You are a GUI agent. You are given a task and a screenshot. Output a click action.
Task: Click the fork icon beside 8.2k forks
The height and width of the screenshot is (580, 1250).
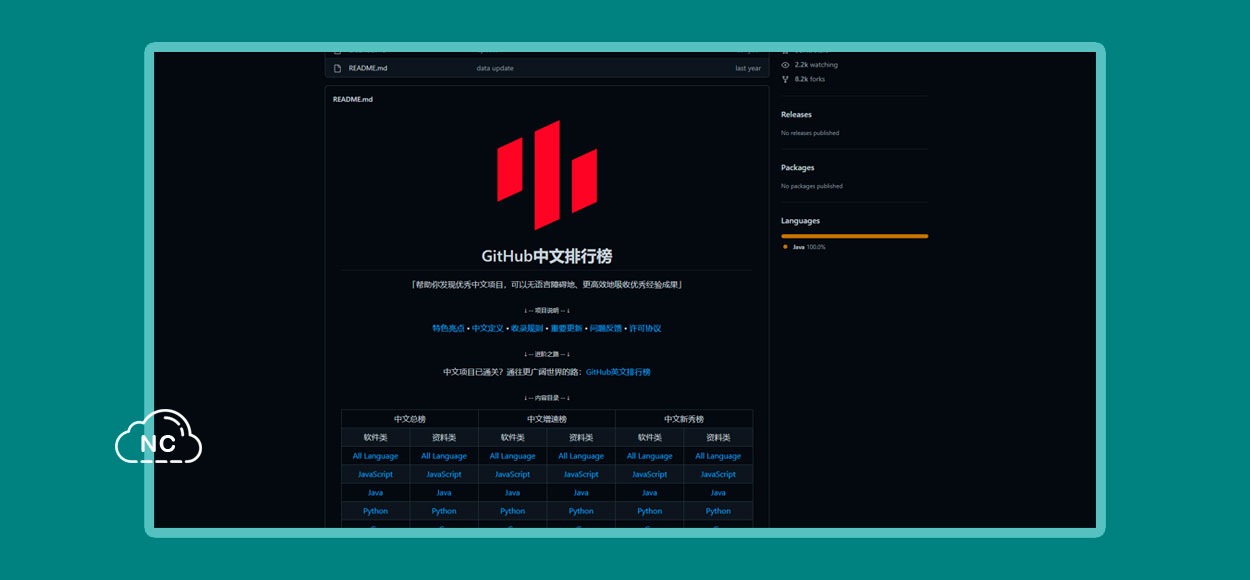785,79
